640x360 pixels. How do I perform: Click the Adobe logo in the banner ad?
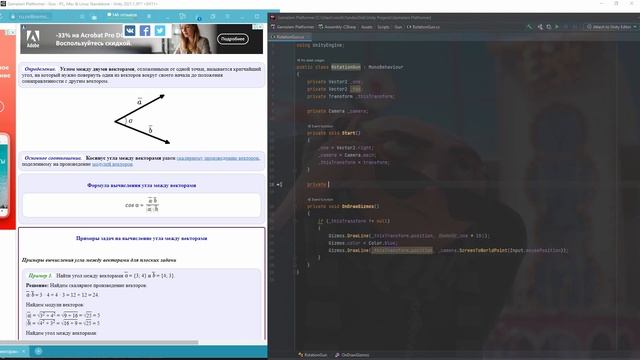[x=33, y=39]
